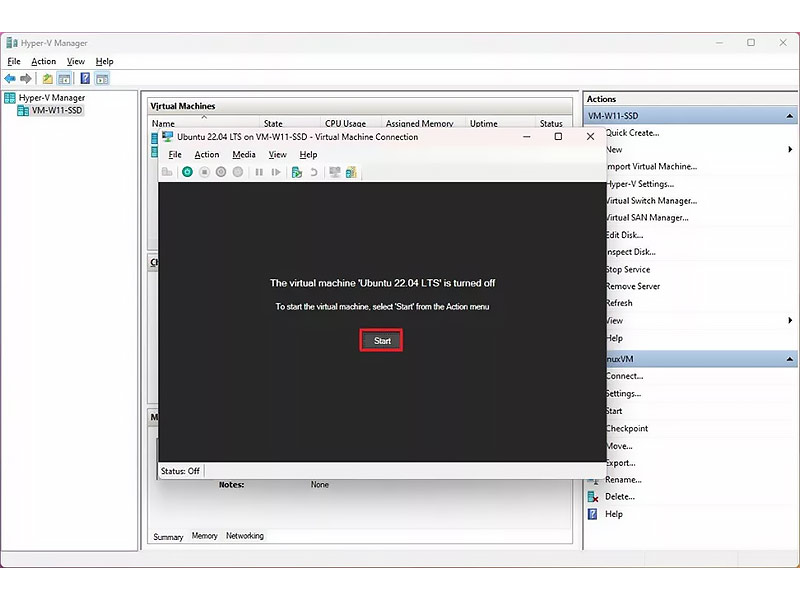Click Checkpoint in the nuxVM actions
This screenshot has width=800, height=600.
(627, 429)
